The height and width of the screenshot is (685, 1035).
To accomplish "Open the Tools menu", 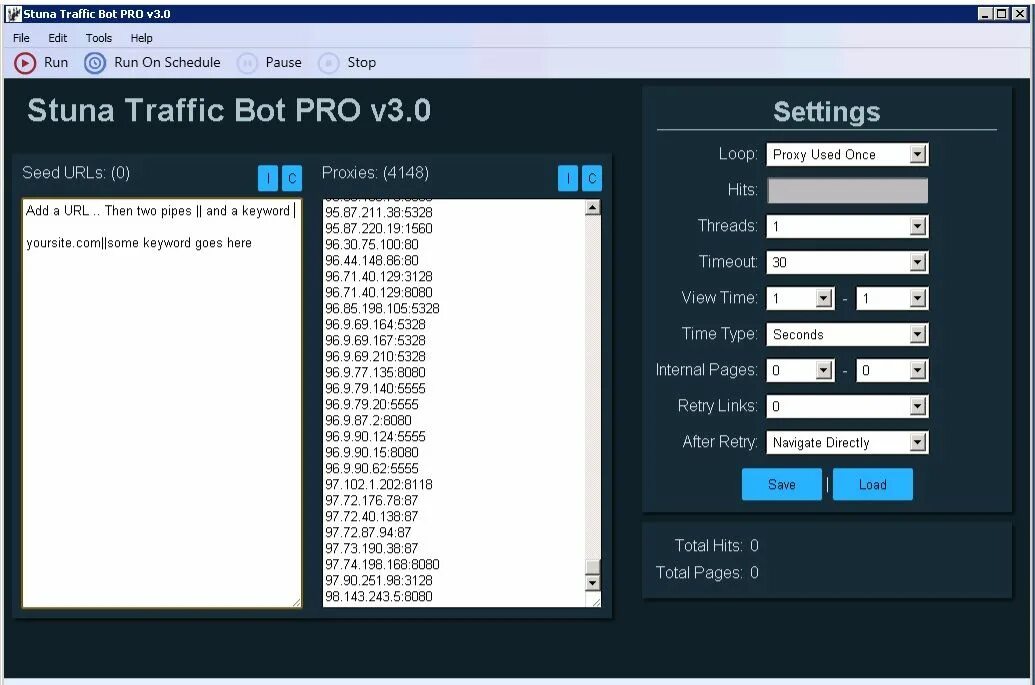I will point(99,38).
